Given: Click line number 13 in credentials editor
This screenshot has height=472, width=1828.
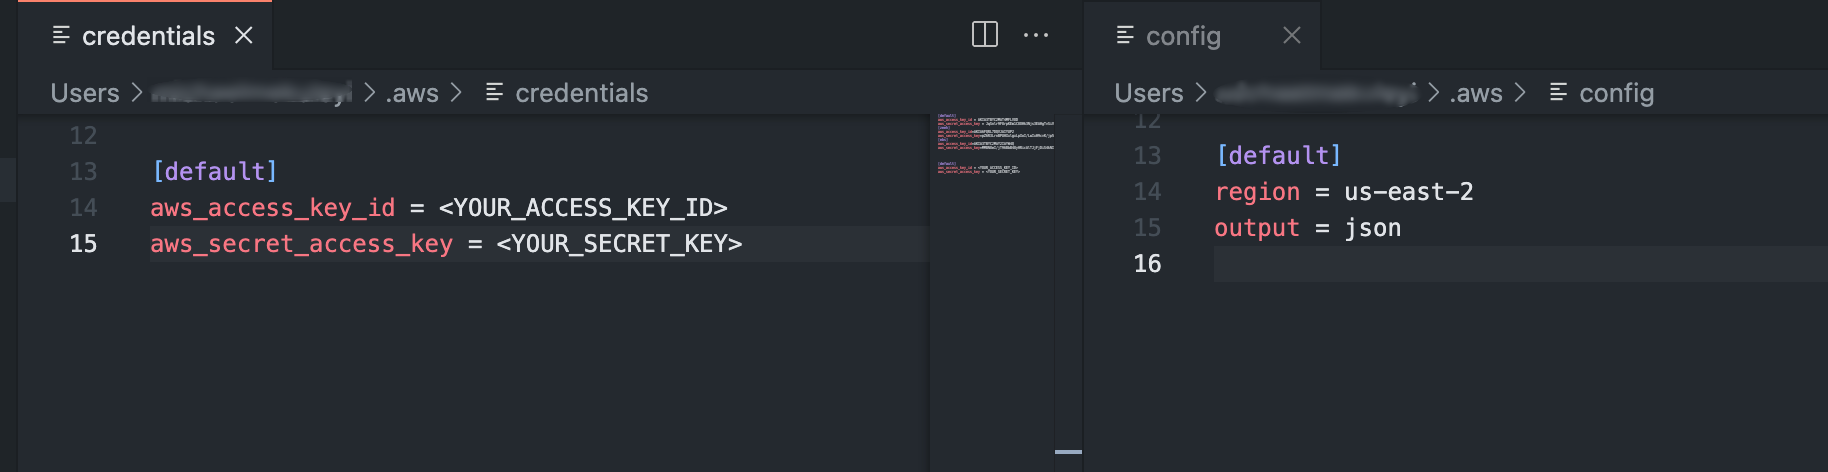Looking at the screenshot, I should point(83,172).
